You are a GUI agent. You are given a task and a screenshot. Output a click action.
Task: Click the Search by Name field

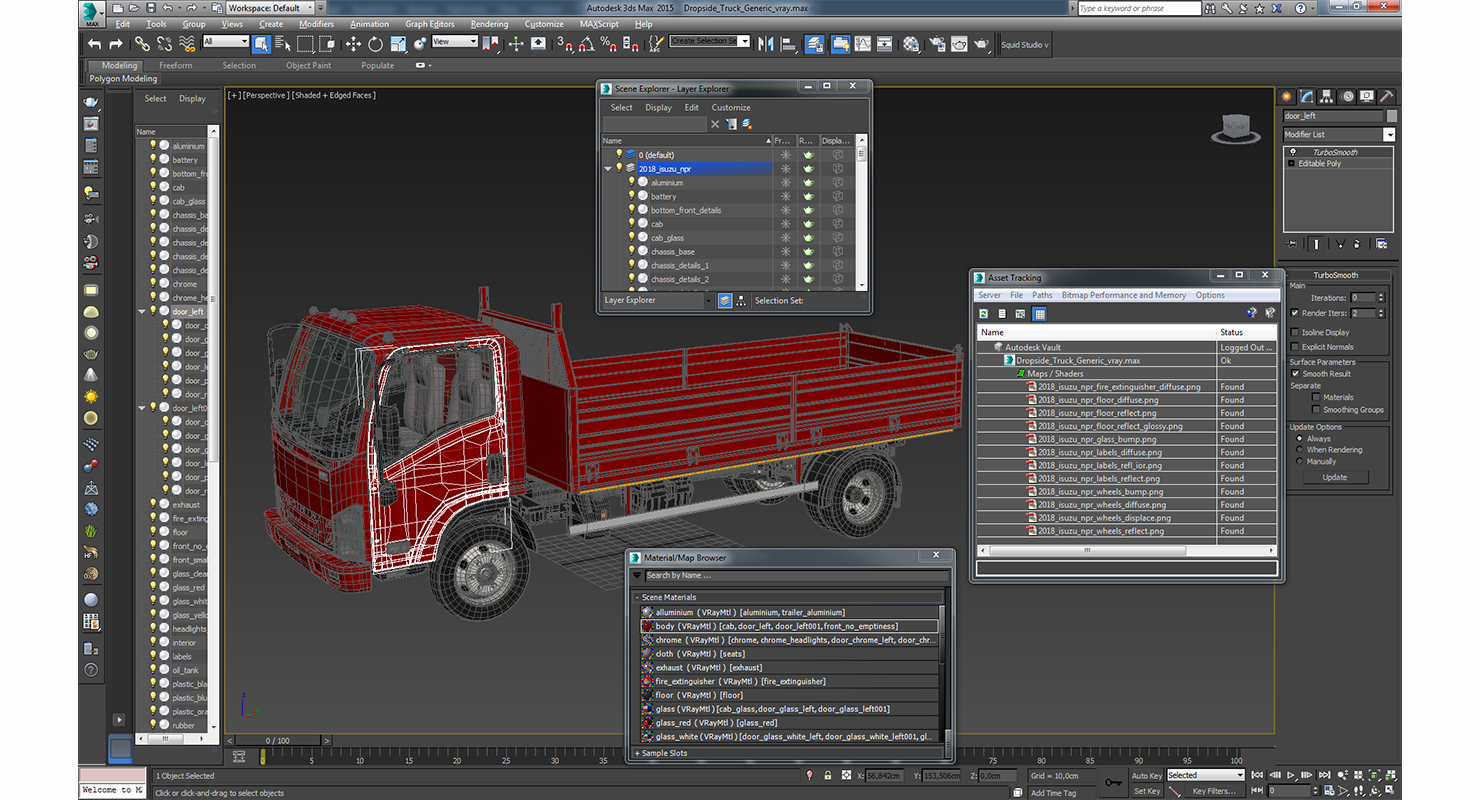click(795, 575)
